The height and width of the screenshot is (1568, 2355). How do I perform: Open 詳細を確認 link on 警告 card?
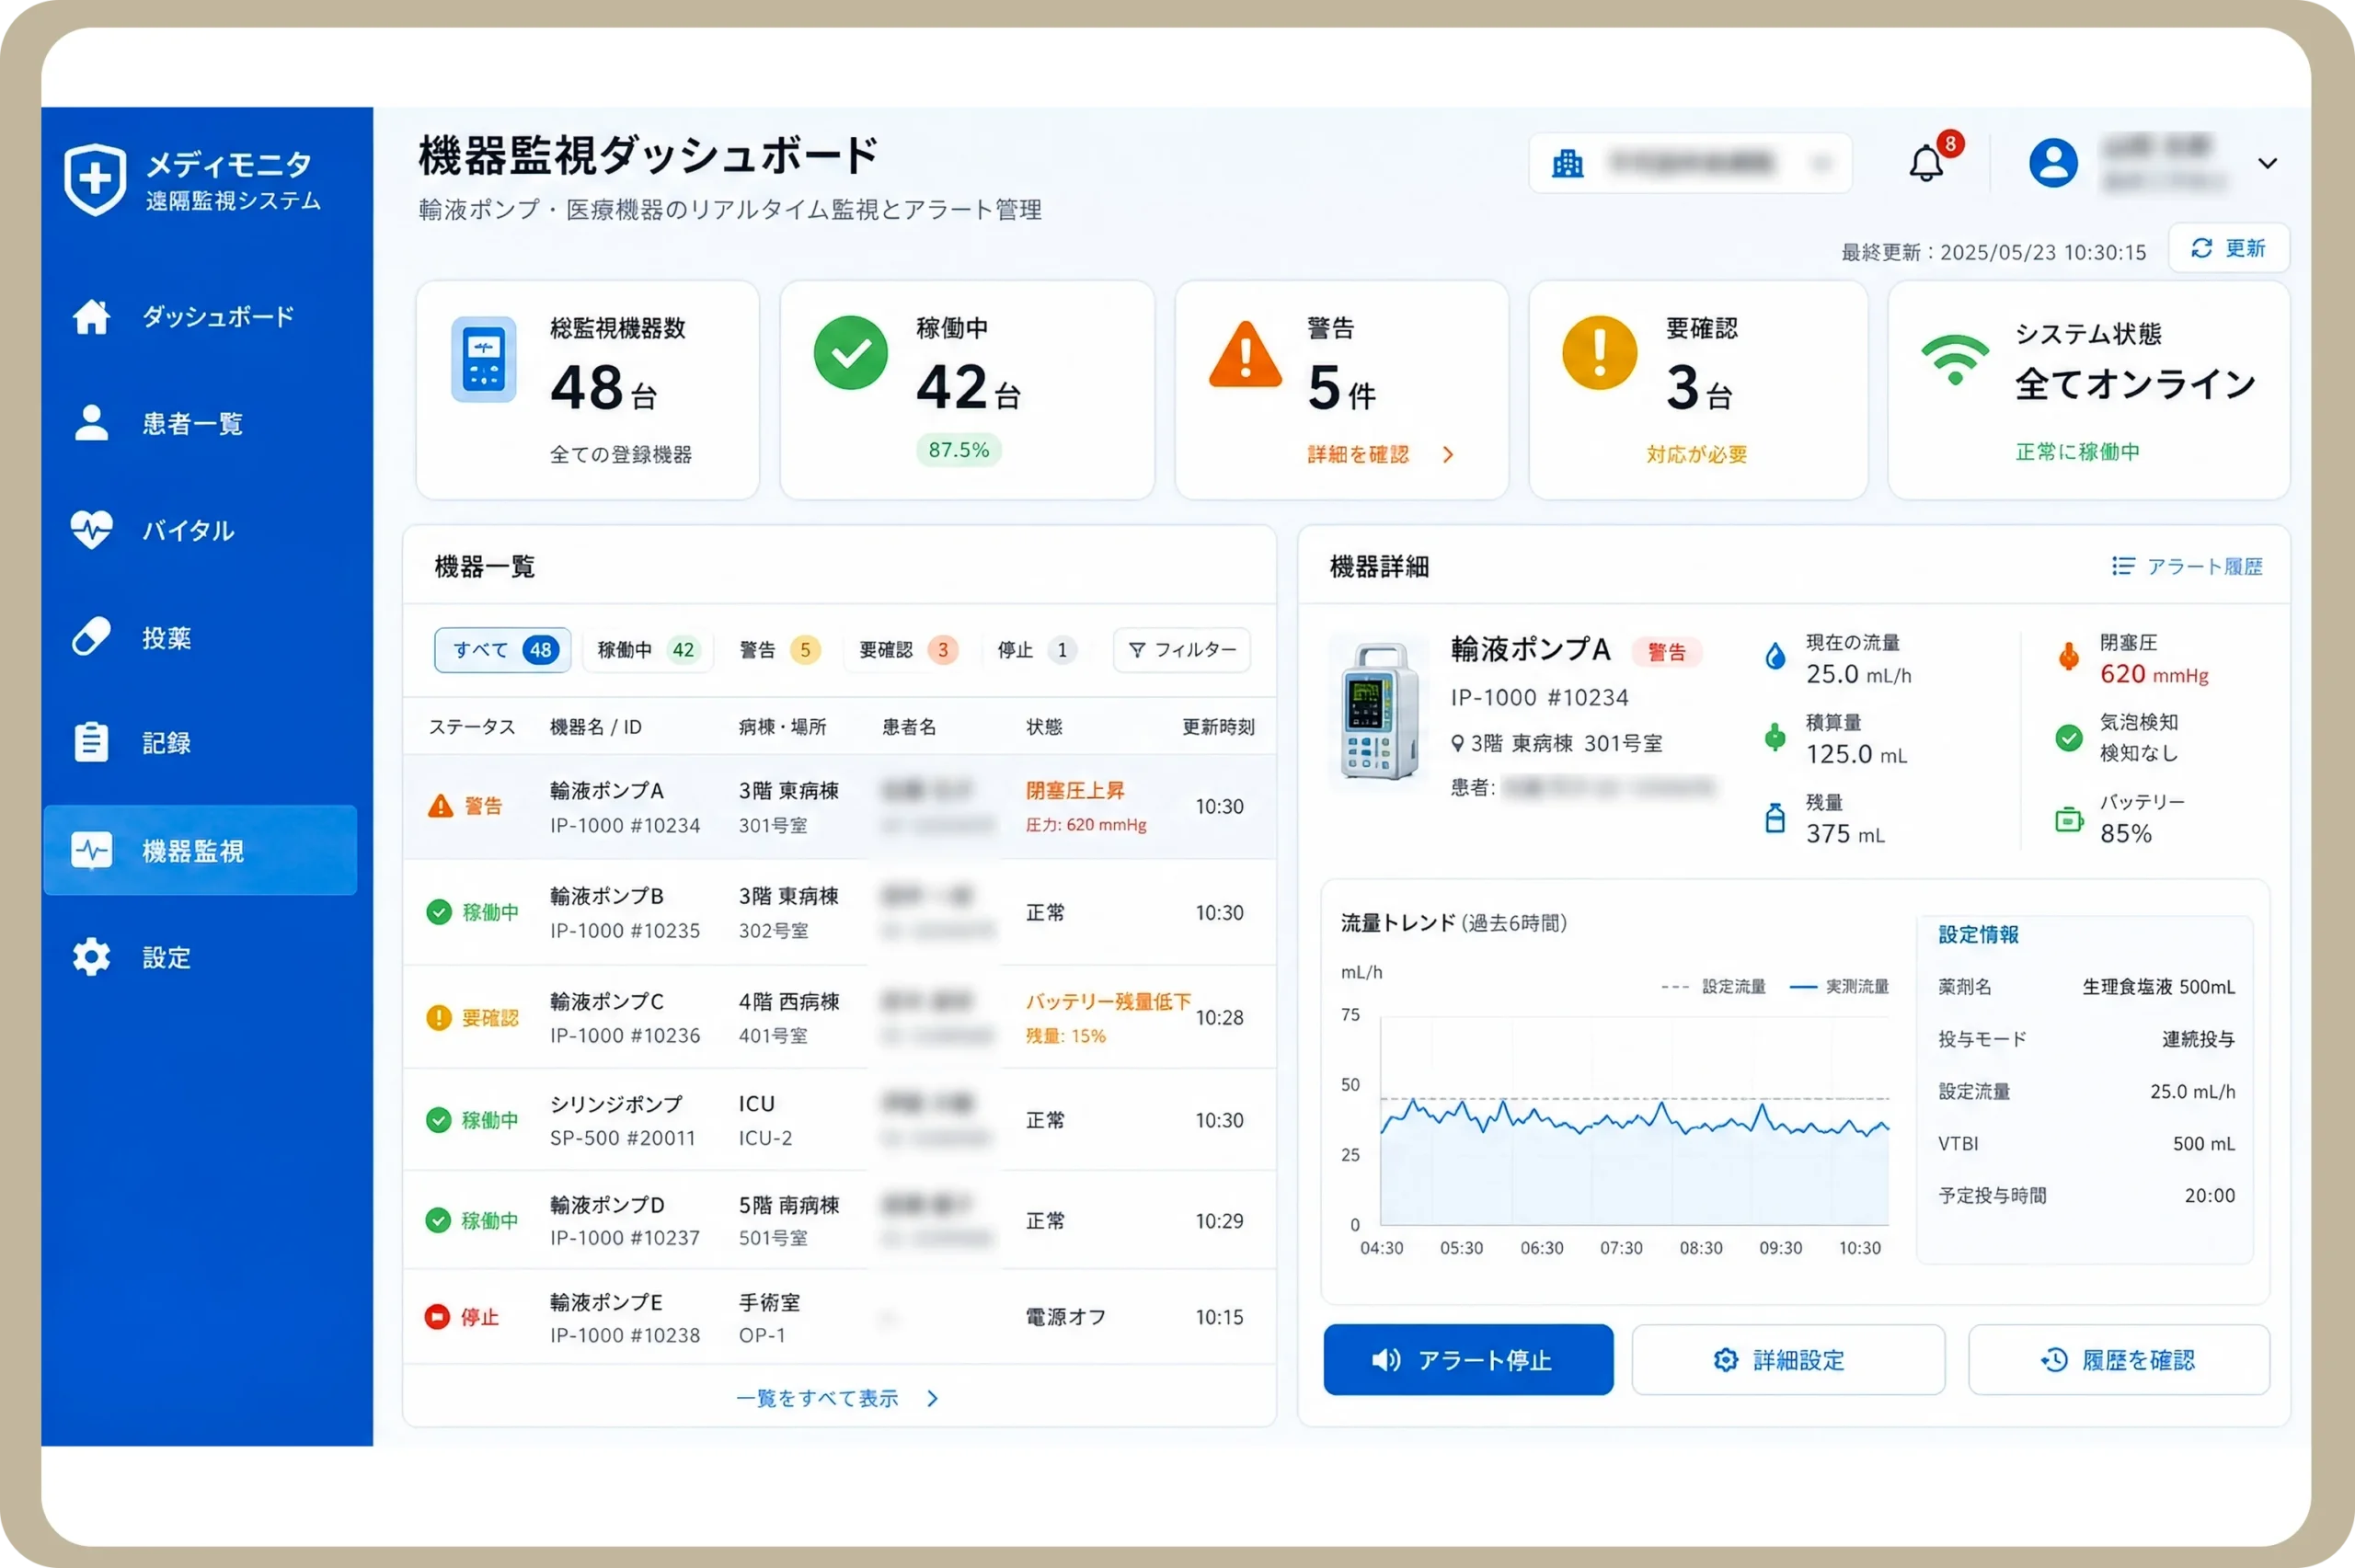click(1381, 455)
